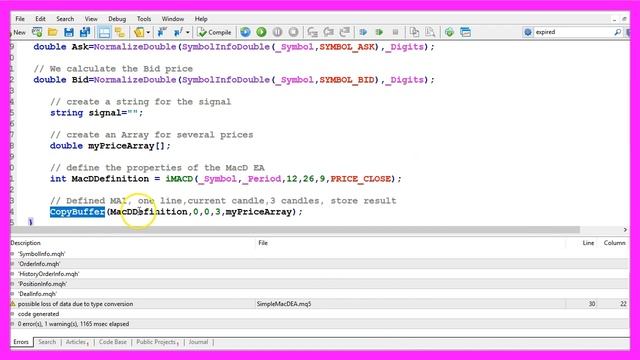The width and height of the screenshot is (640, 360).
Task: Open dropdown arrow next to function icon
Action: [187, 32]
